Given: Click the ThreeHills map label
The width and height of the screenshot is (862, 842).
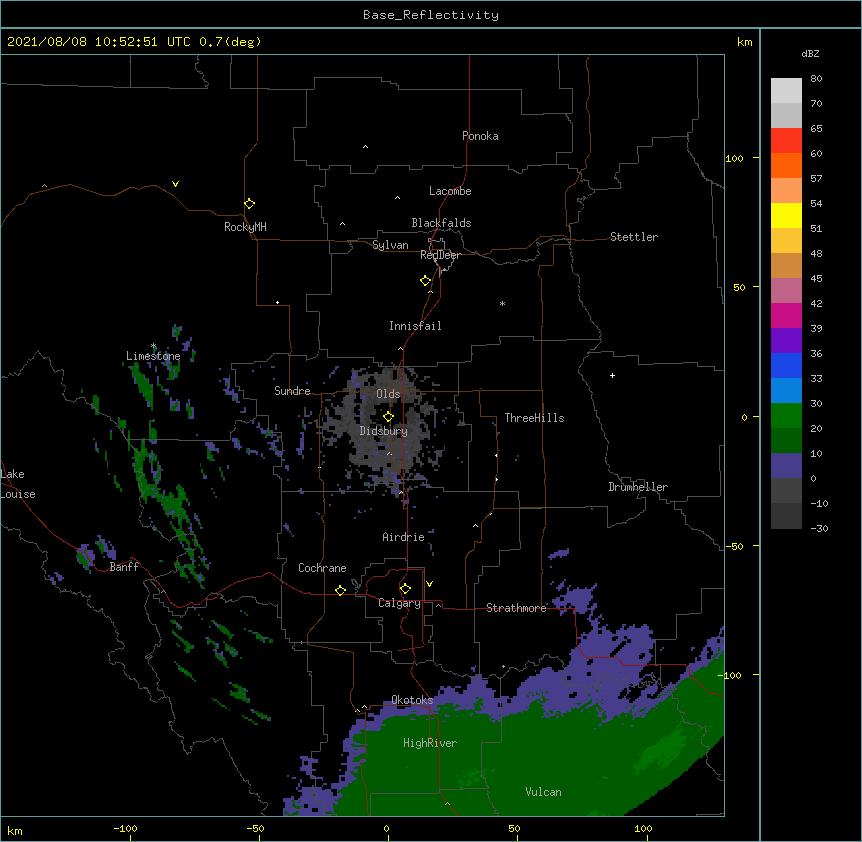Looking at the screenshot, I should [534, 418].
